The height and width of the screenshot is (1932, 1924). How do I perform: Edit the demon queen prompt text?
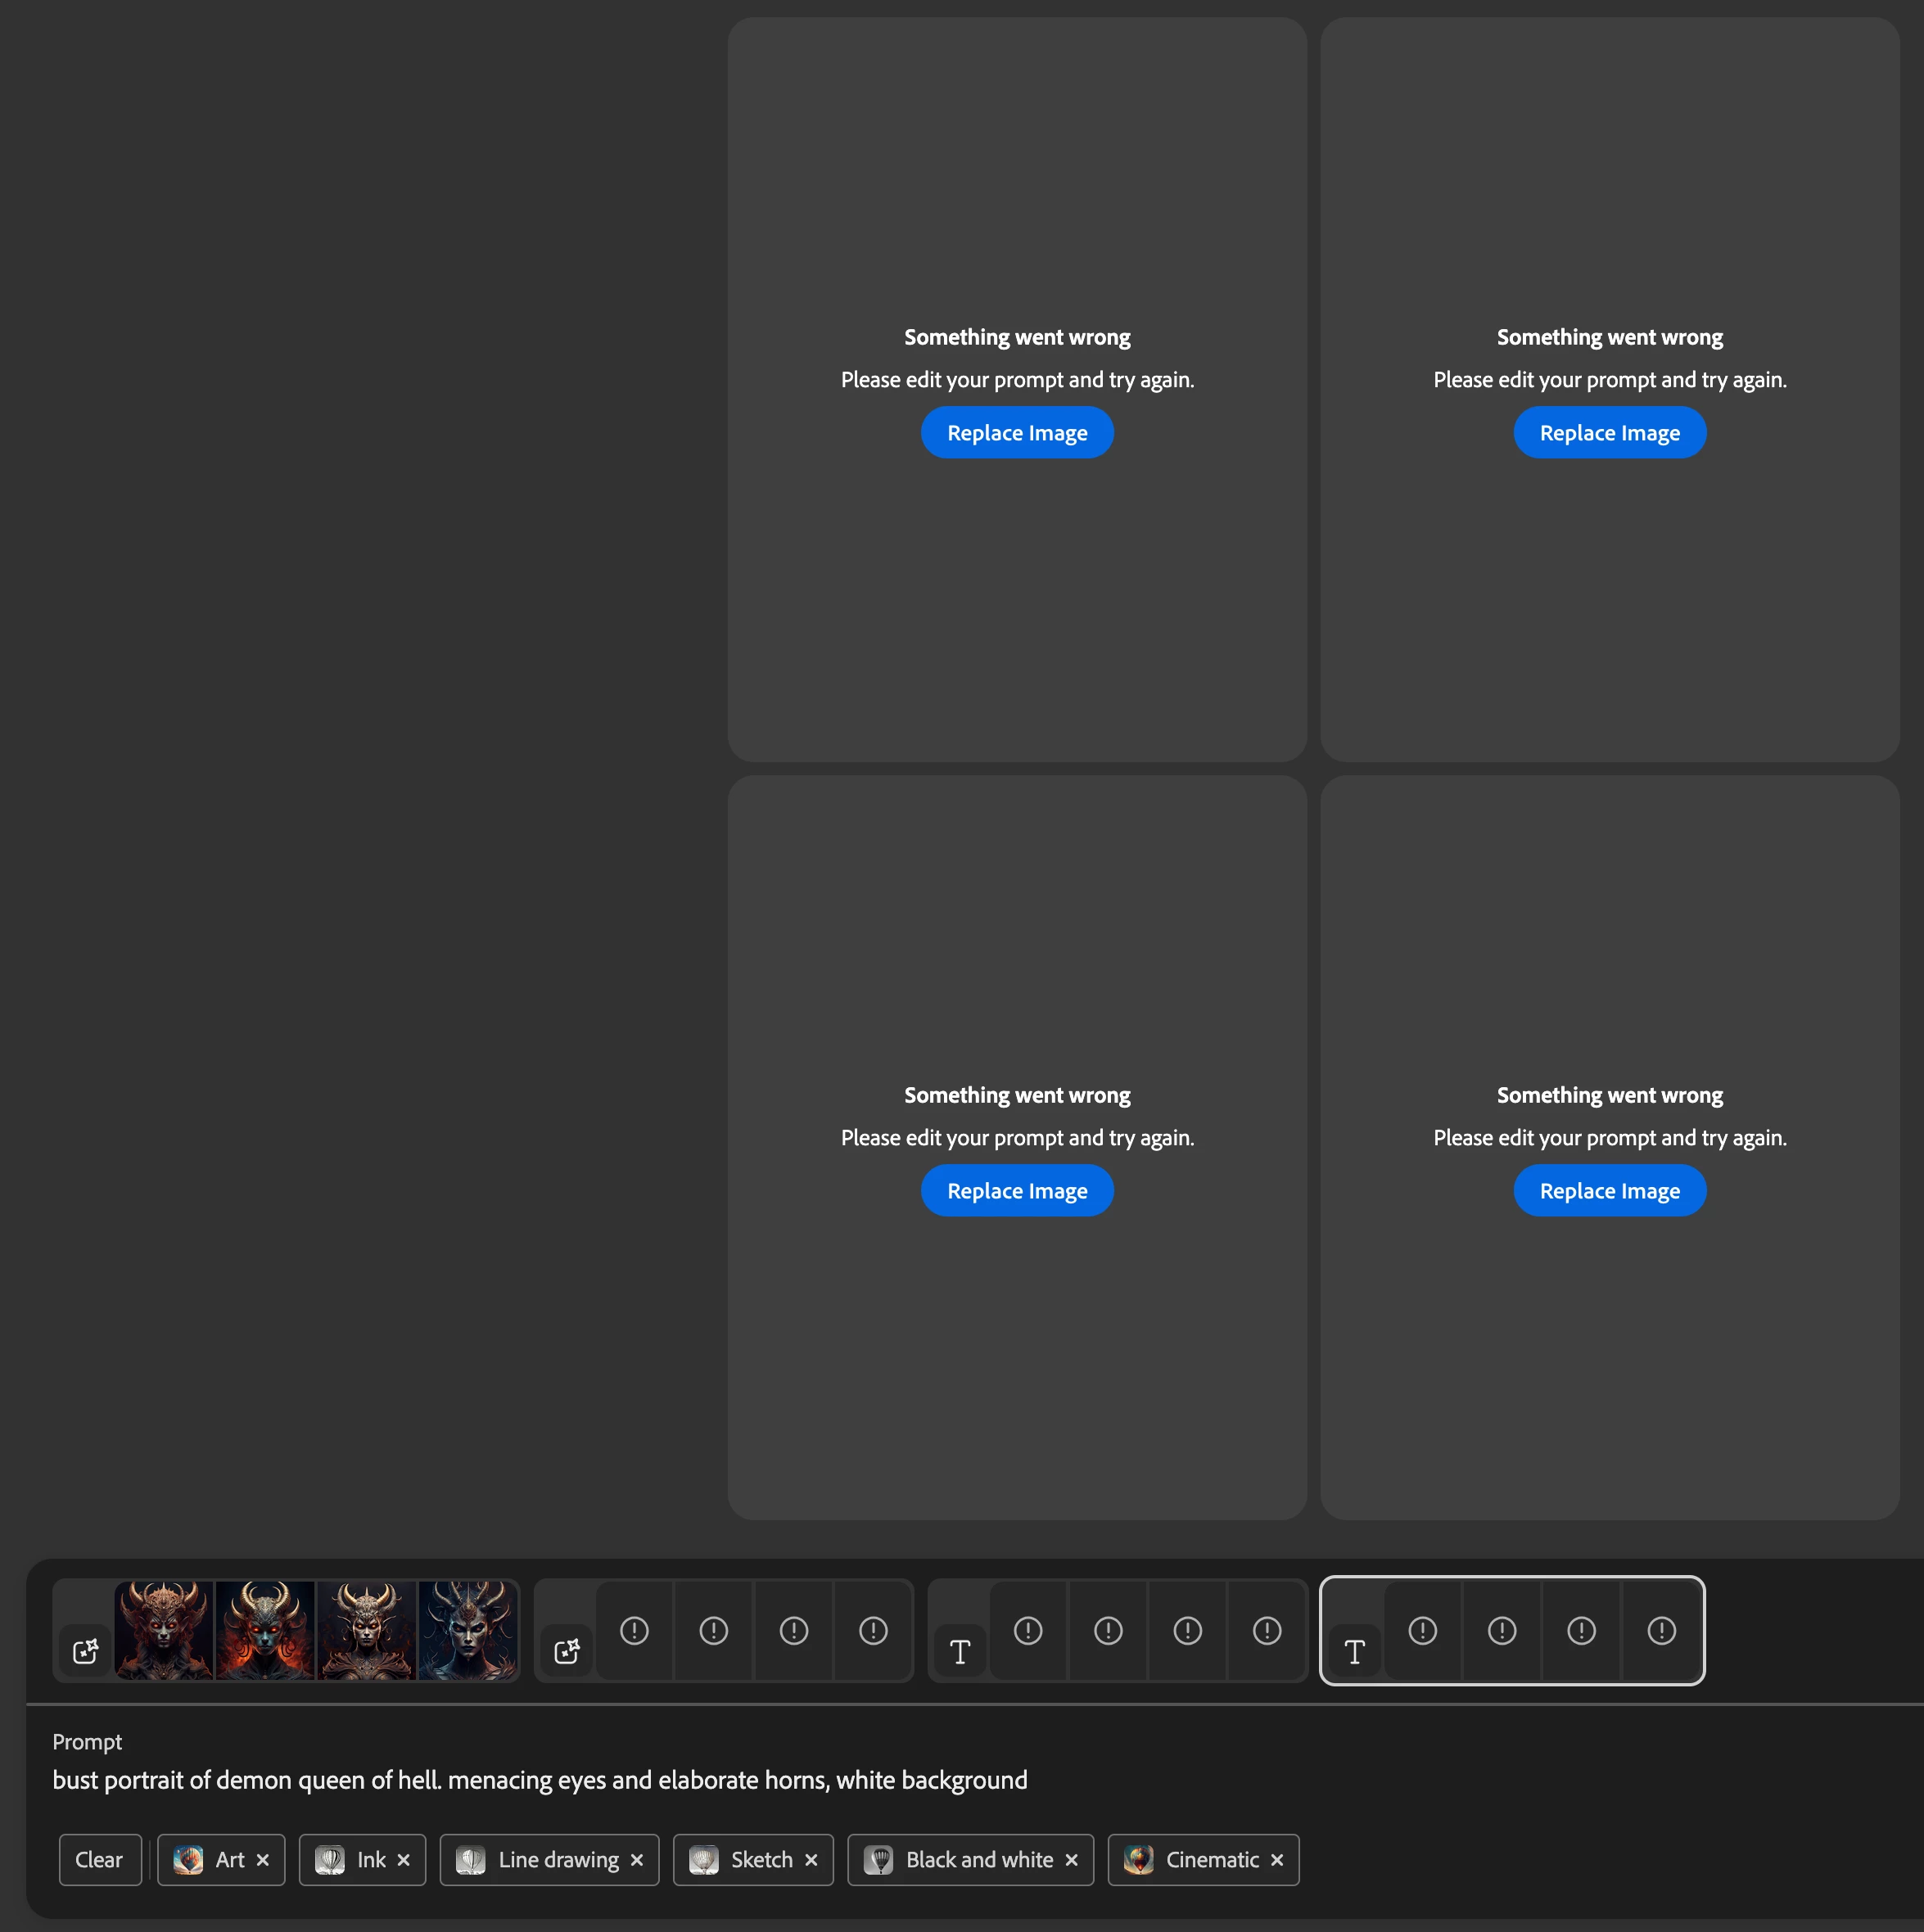click(x=540, y=1780)
